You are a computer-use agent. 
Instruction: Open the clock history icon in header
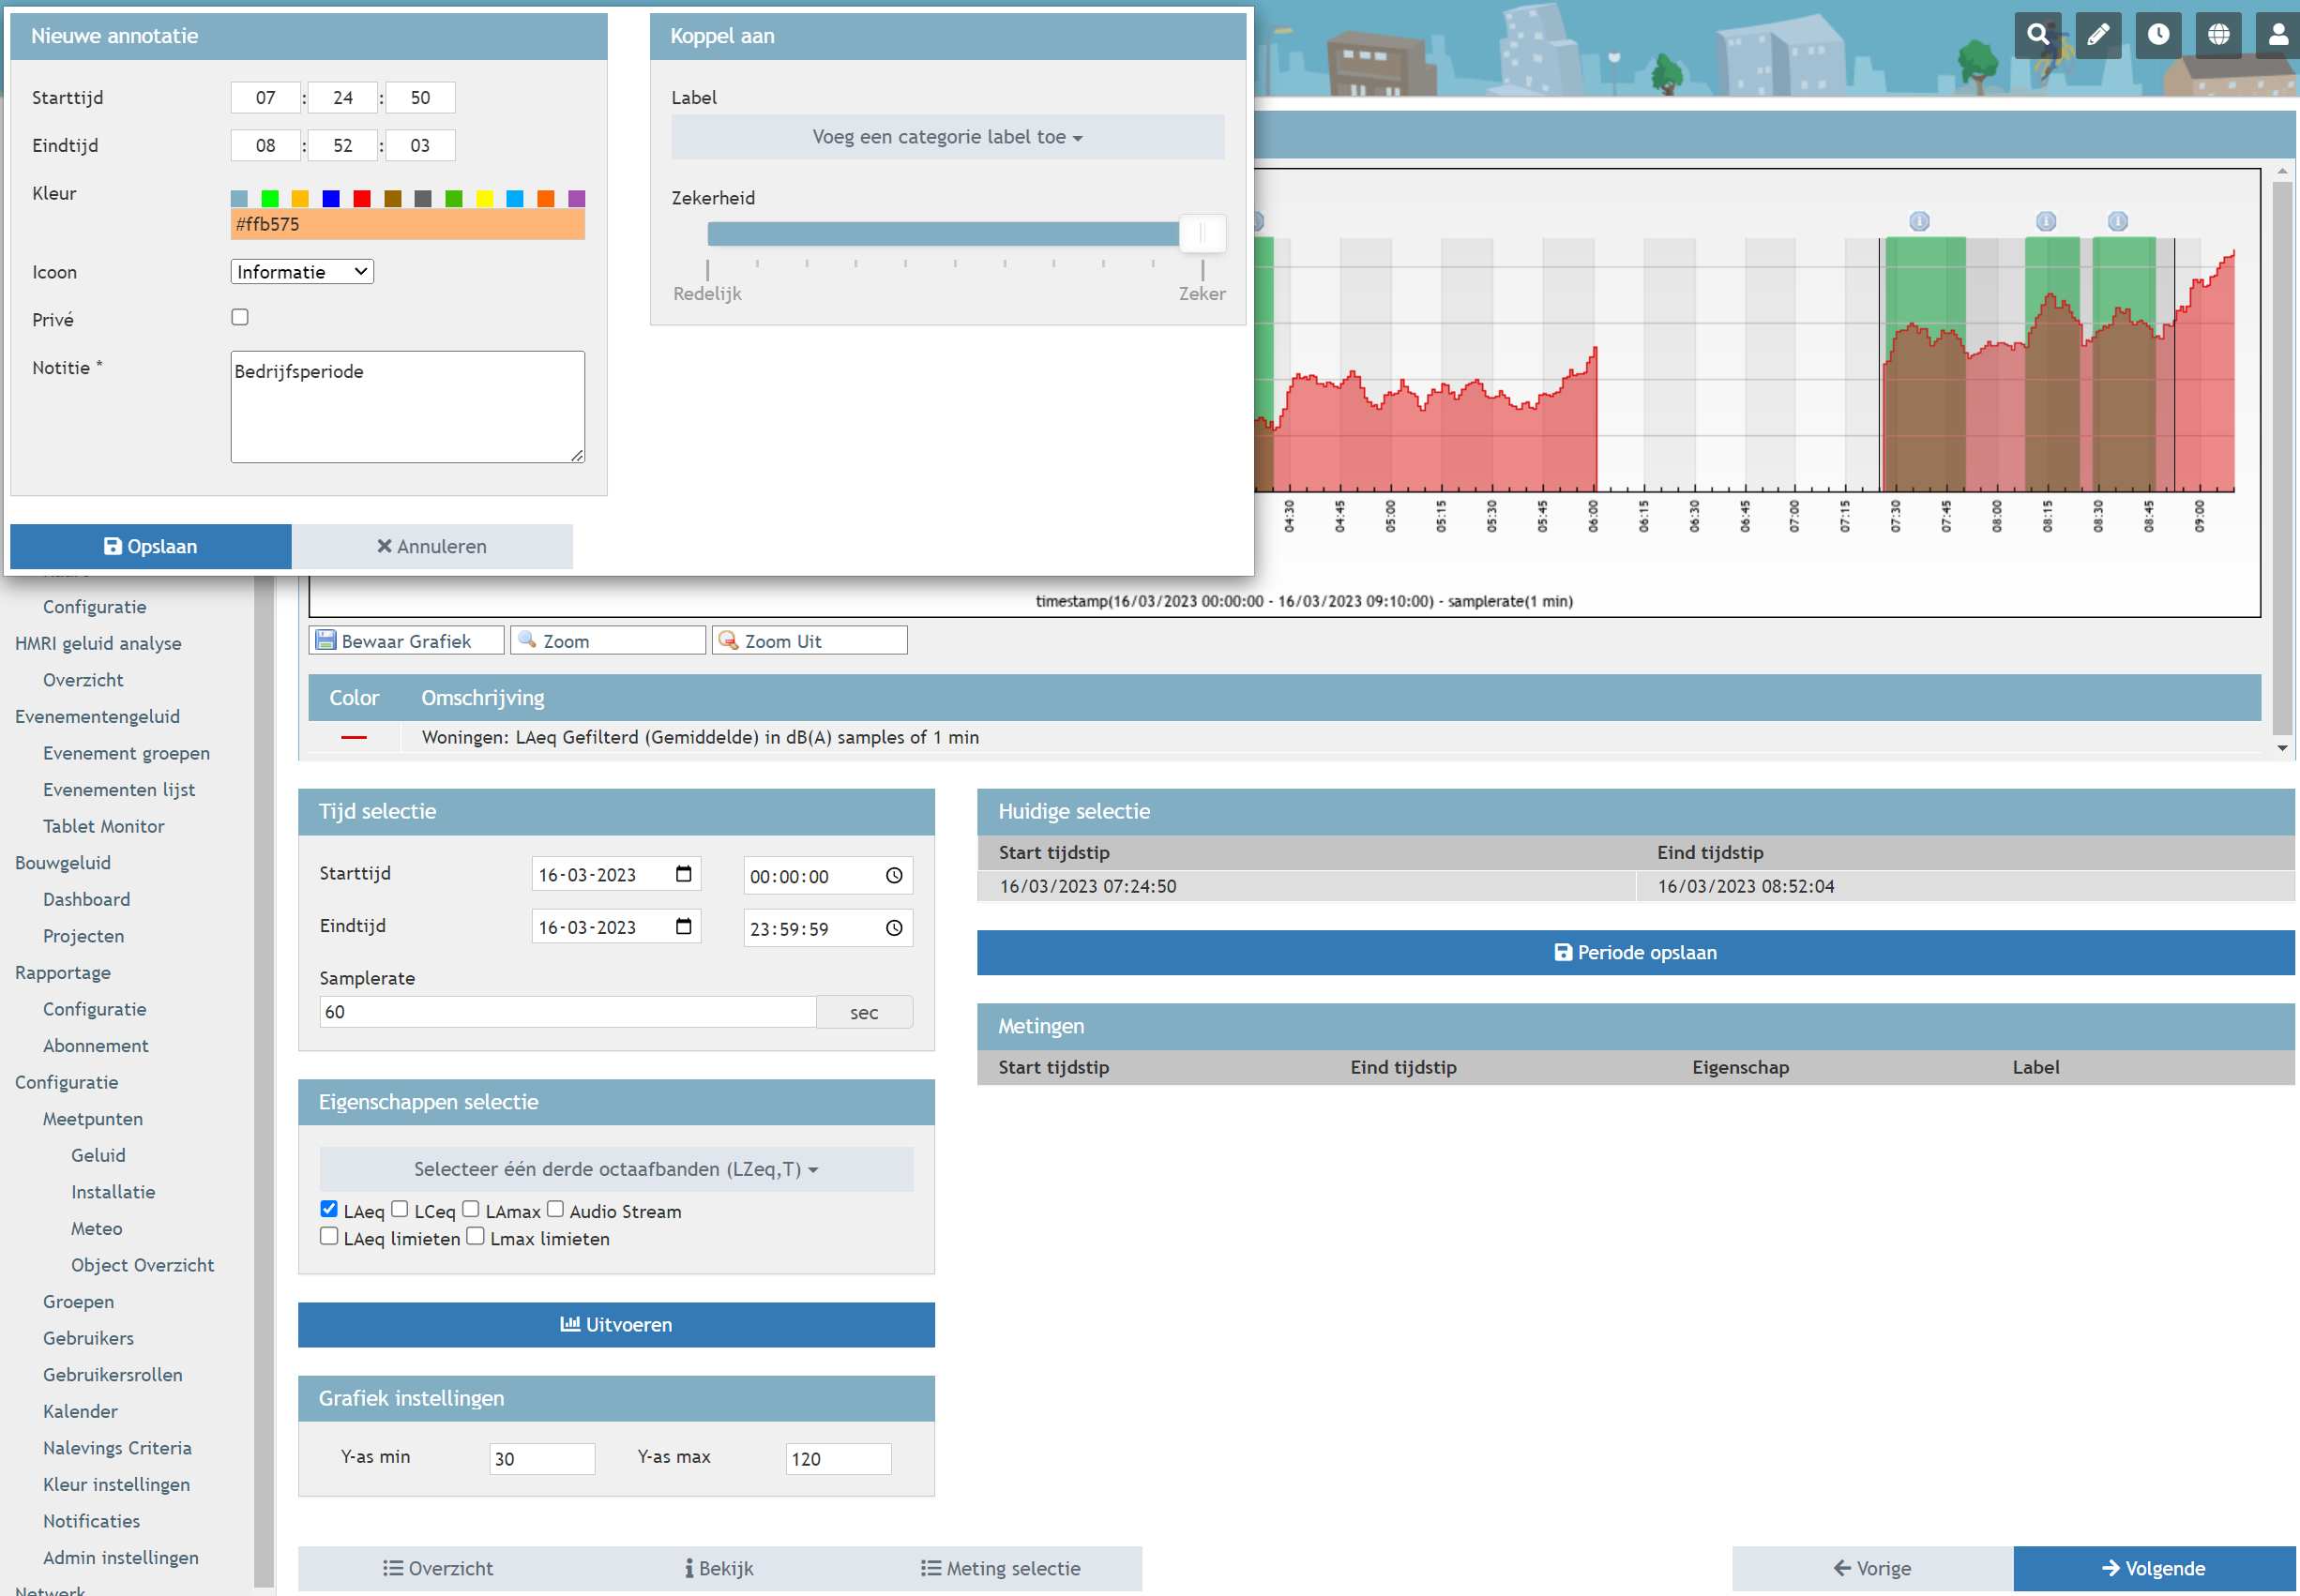coord(2158,35)
